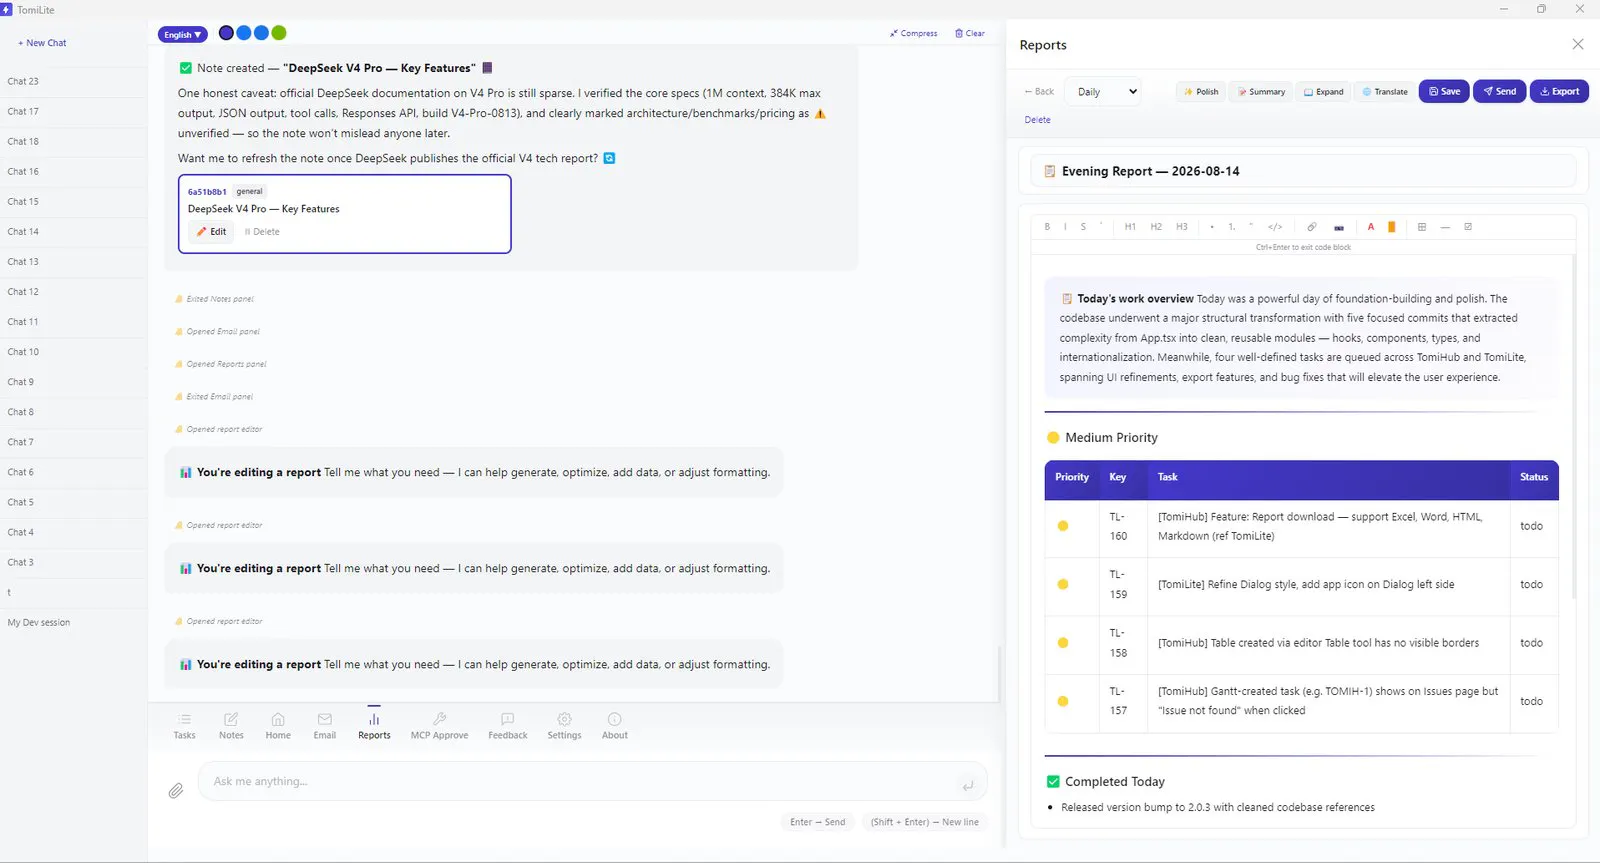
Task: Open the Feedback panel
Action: 508,726
